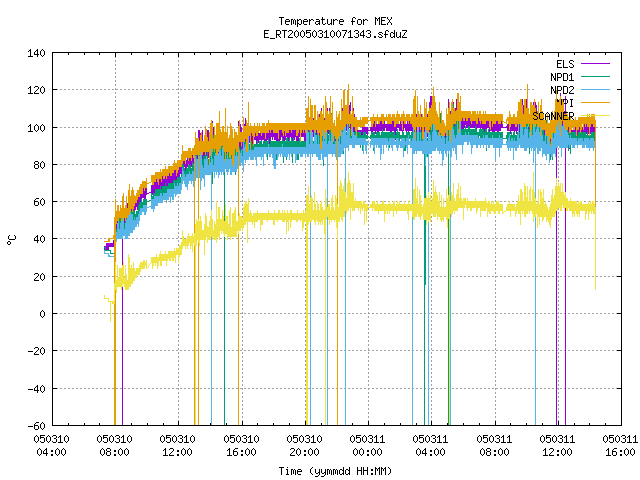Click the x-axis tick 050311 16:00
This screenshot has height=480, width=640.
coord(620,446)
